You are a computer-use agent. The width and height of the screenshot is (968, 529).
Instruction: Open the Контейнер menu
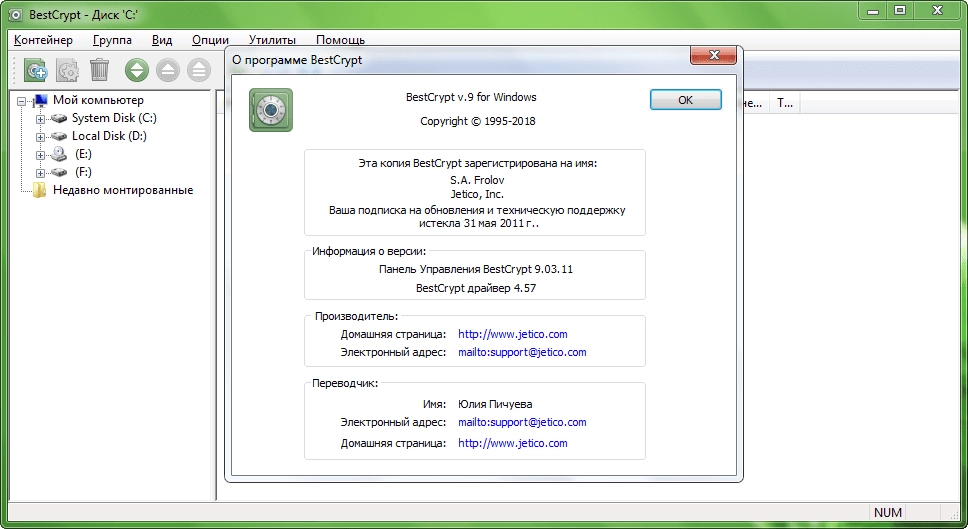pos(43,40)
